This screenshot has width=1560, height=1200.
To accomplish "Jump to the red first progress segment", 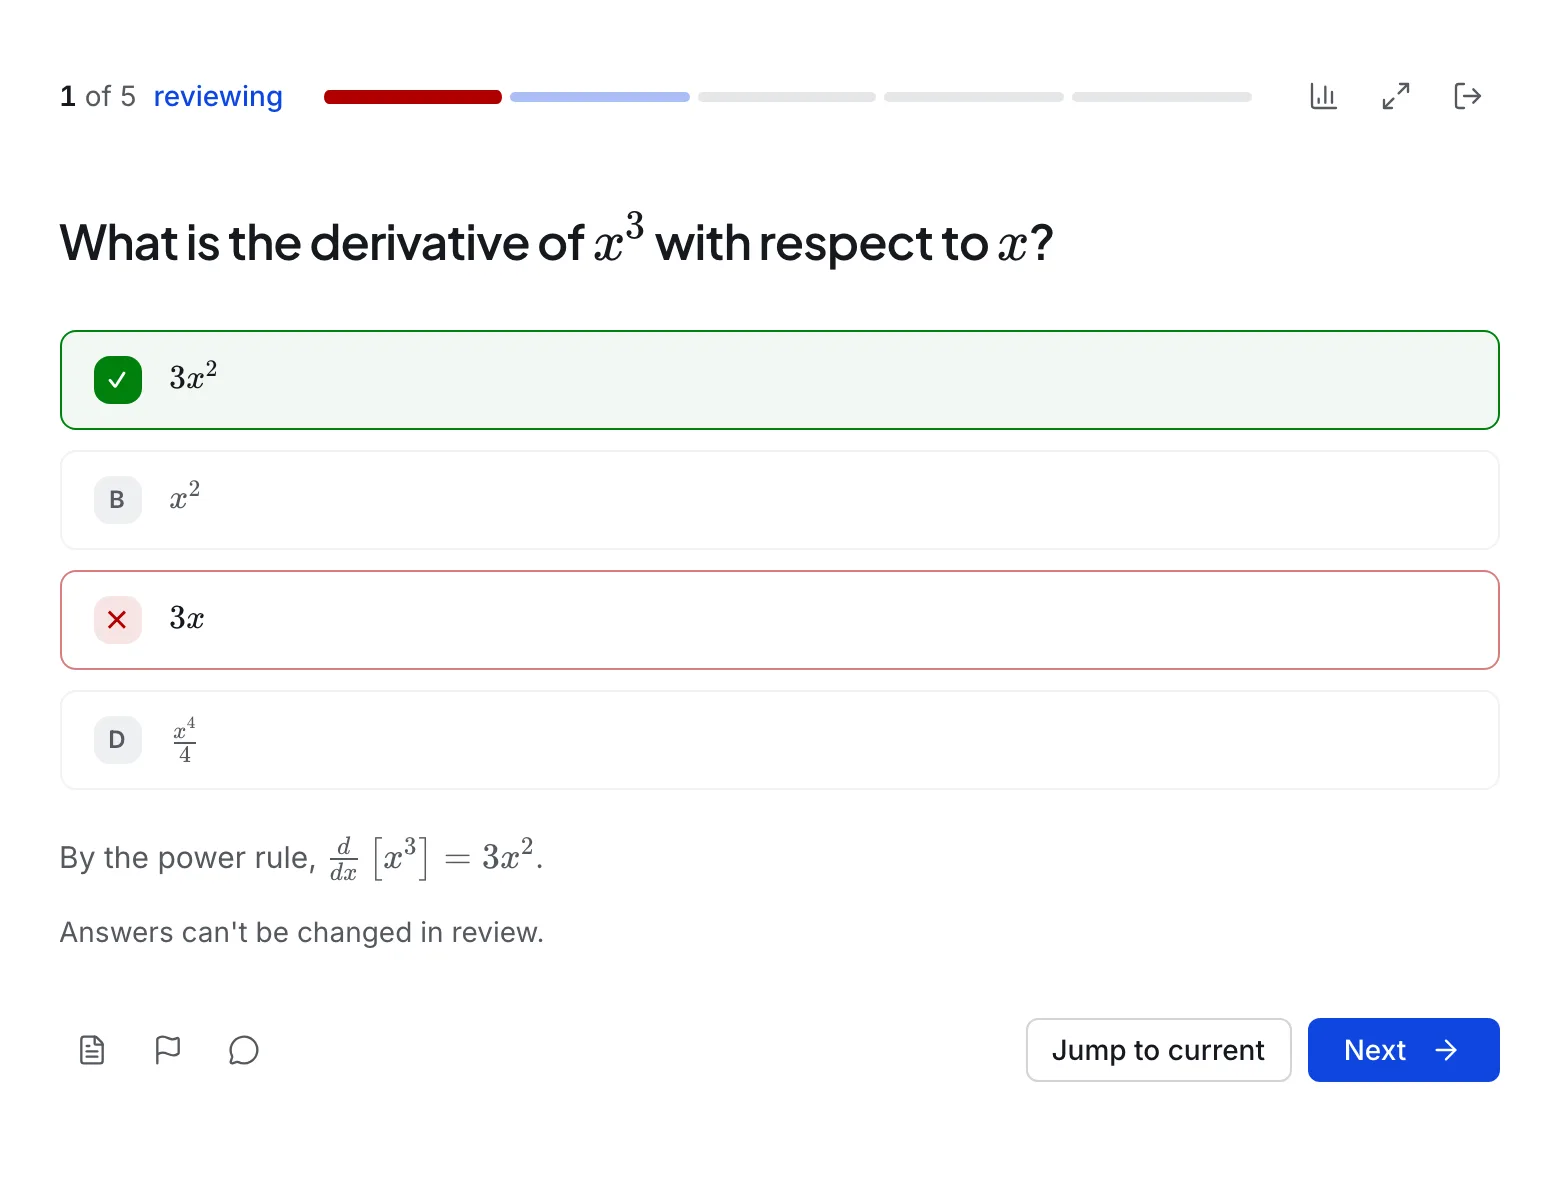I will [x=413, y=97].
